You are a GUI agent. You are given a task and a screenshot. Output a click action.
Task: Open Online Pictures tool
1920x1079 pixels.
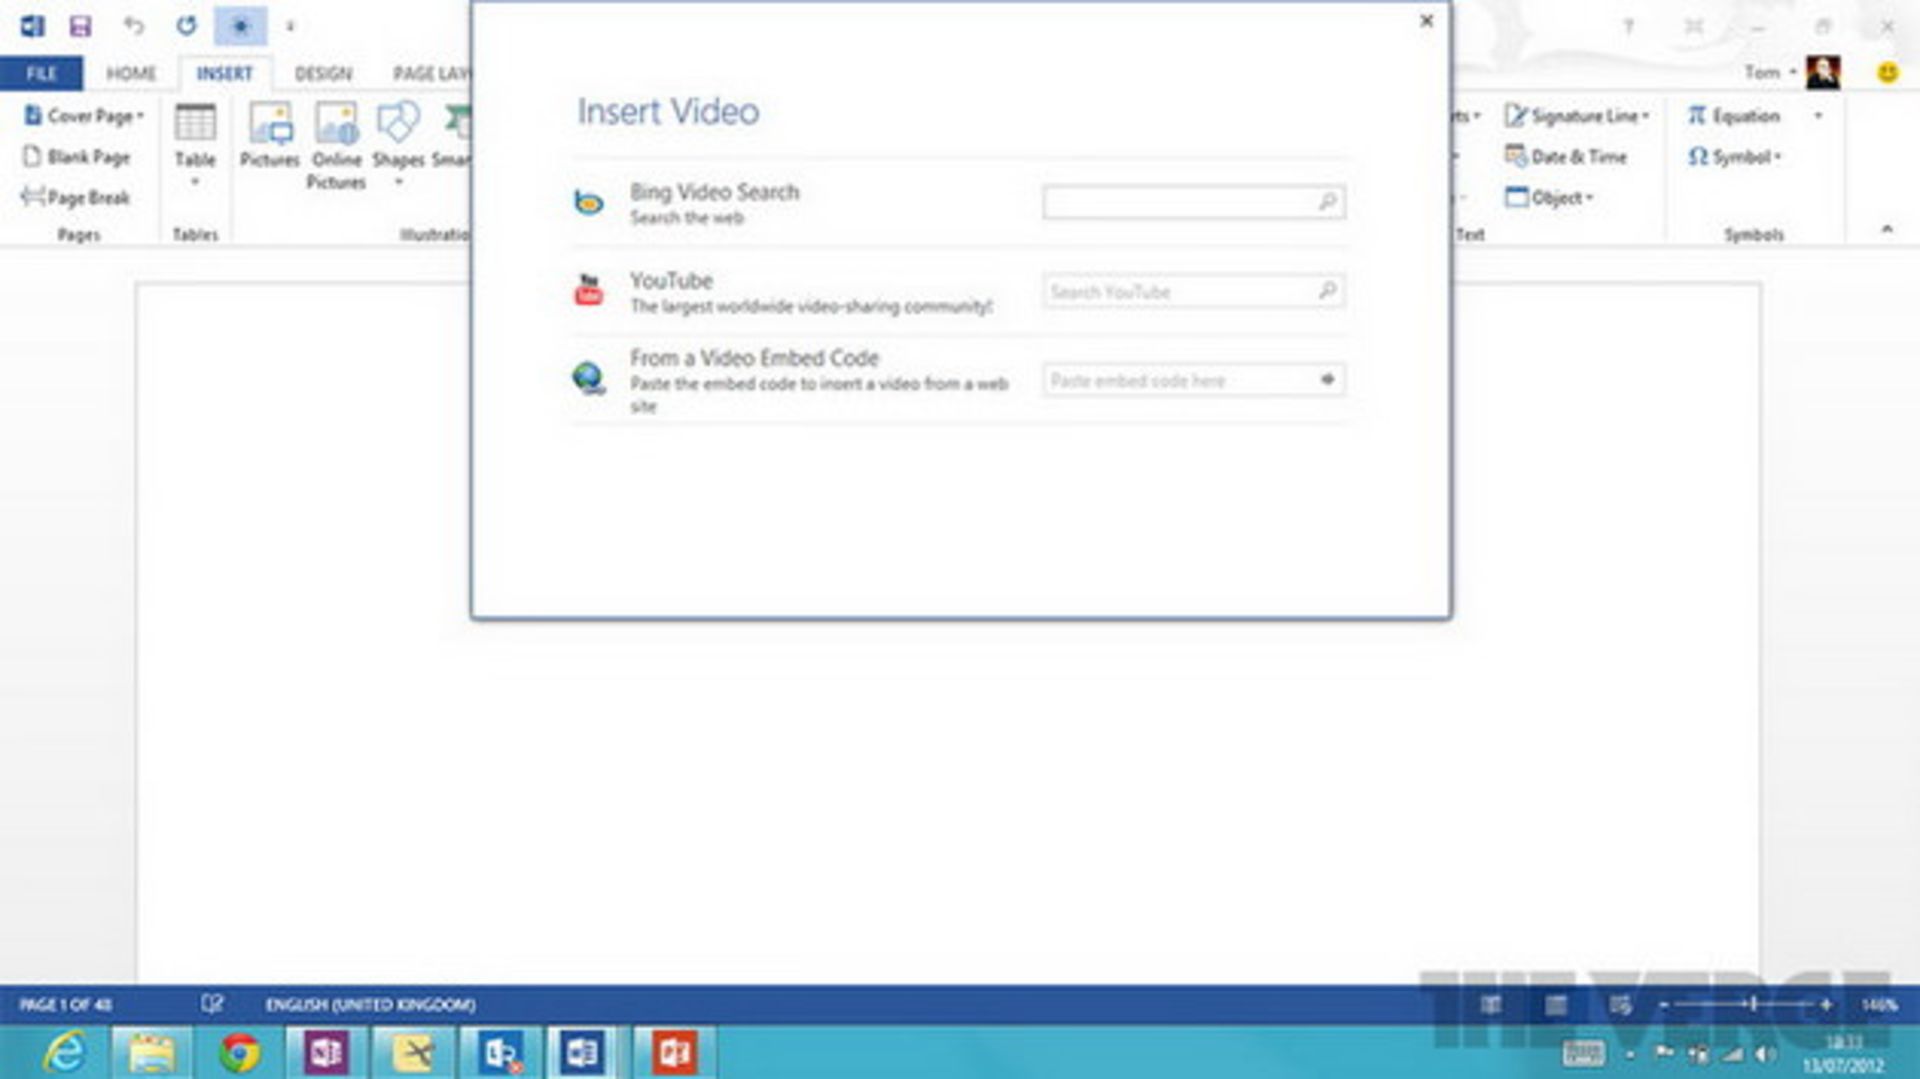click(x=336, y=145)
